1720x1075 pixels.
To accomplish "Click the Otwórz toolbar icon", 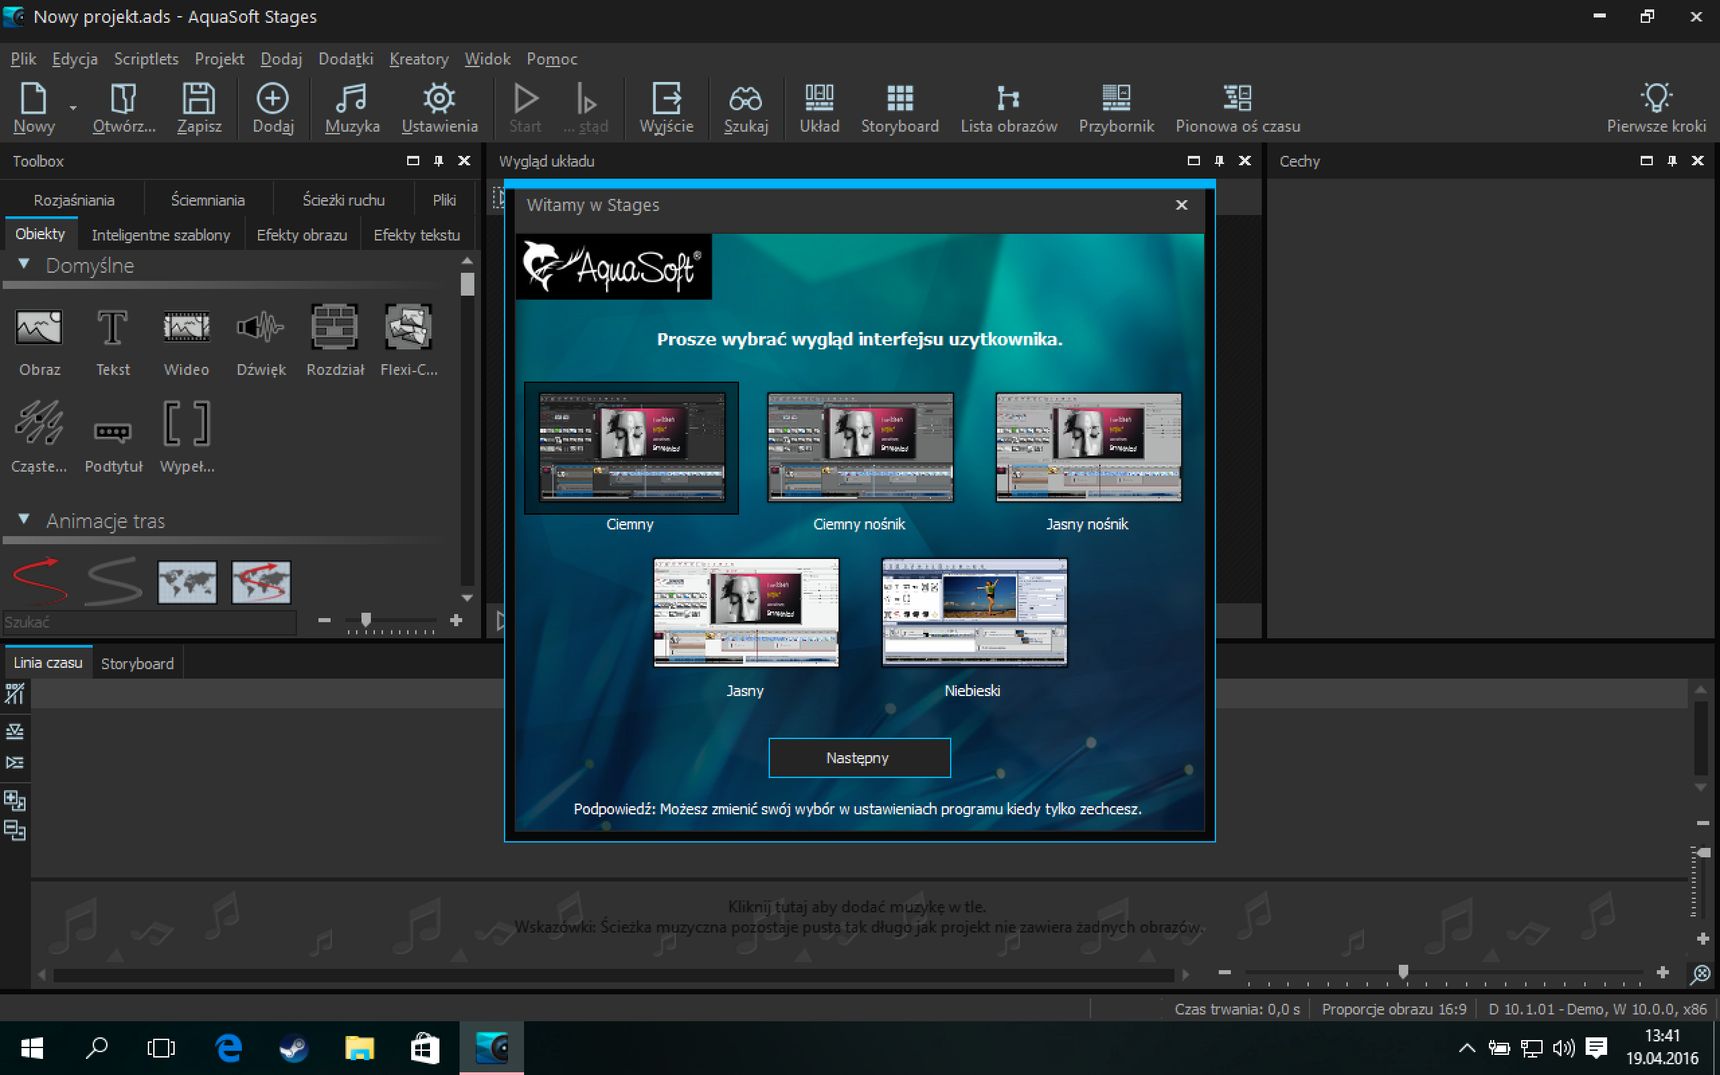I will (124, 107).
